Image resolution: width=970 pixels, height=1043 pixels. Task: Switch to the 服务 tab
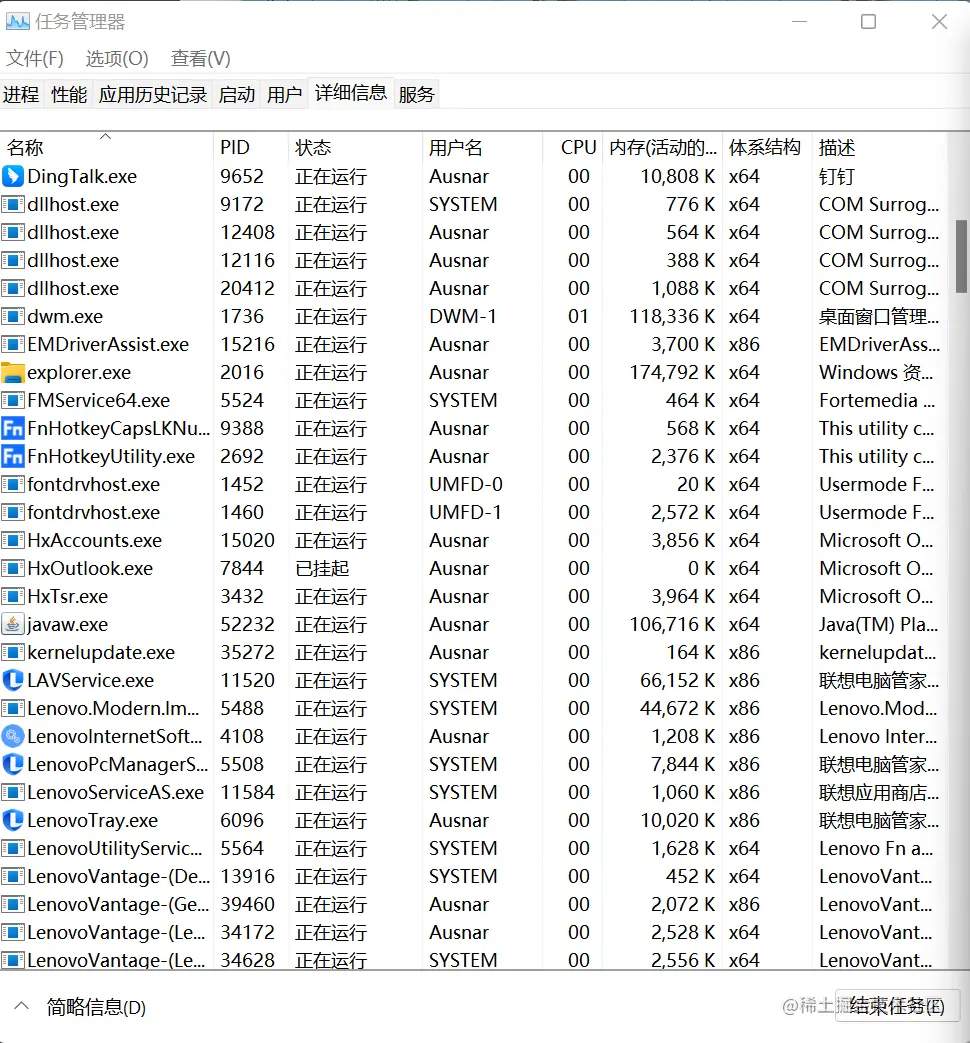coord(416,94)
